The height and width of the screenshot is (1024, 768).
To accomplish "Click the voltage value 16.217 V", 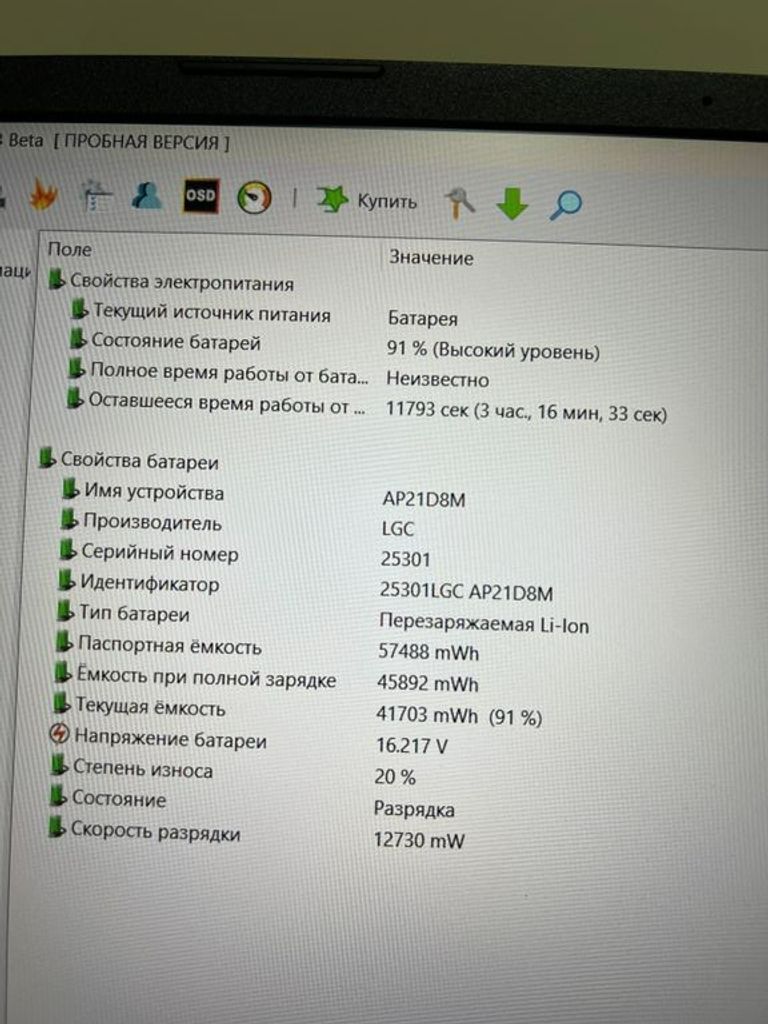I will click(411, 746).
